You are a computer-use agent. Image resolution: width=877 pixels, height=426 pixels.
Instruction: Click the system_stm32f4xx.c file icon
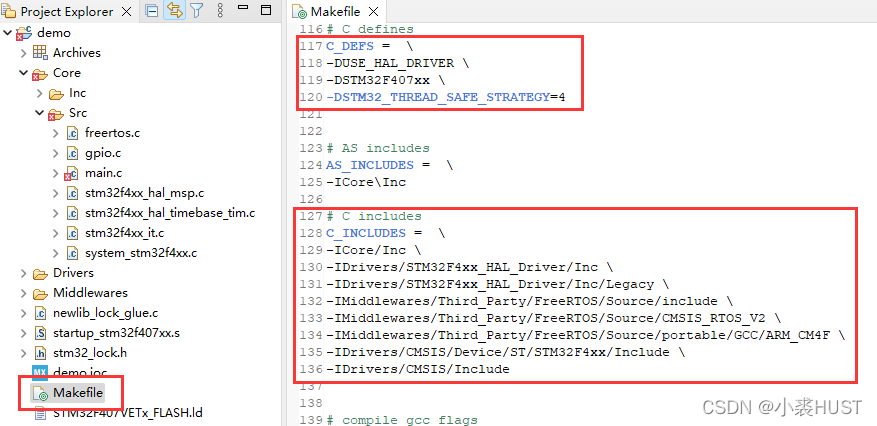click(72, 253)
